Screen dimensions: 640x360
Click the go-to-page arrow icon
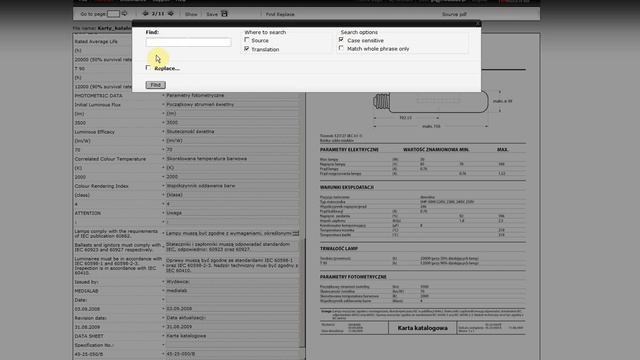point(124,14)
